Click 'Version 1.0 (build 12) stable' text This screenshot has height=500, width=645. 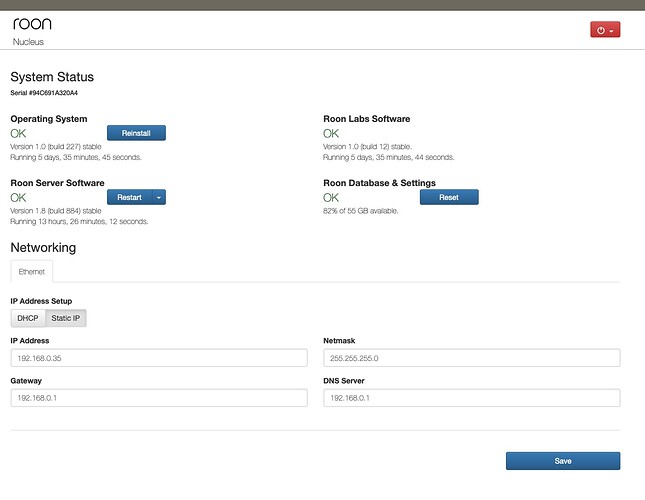click(x=367, y=147)
